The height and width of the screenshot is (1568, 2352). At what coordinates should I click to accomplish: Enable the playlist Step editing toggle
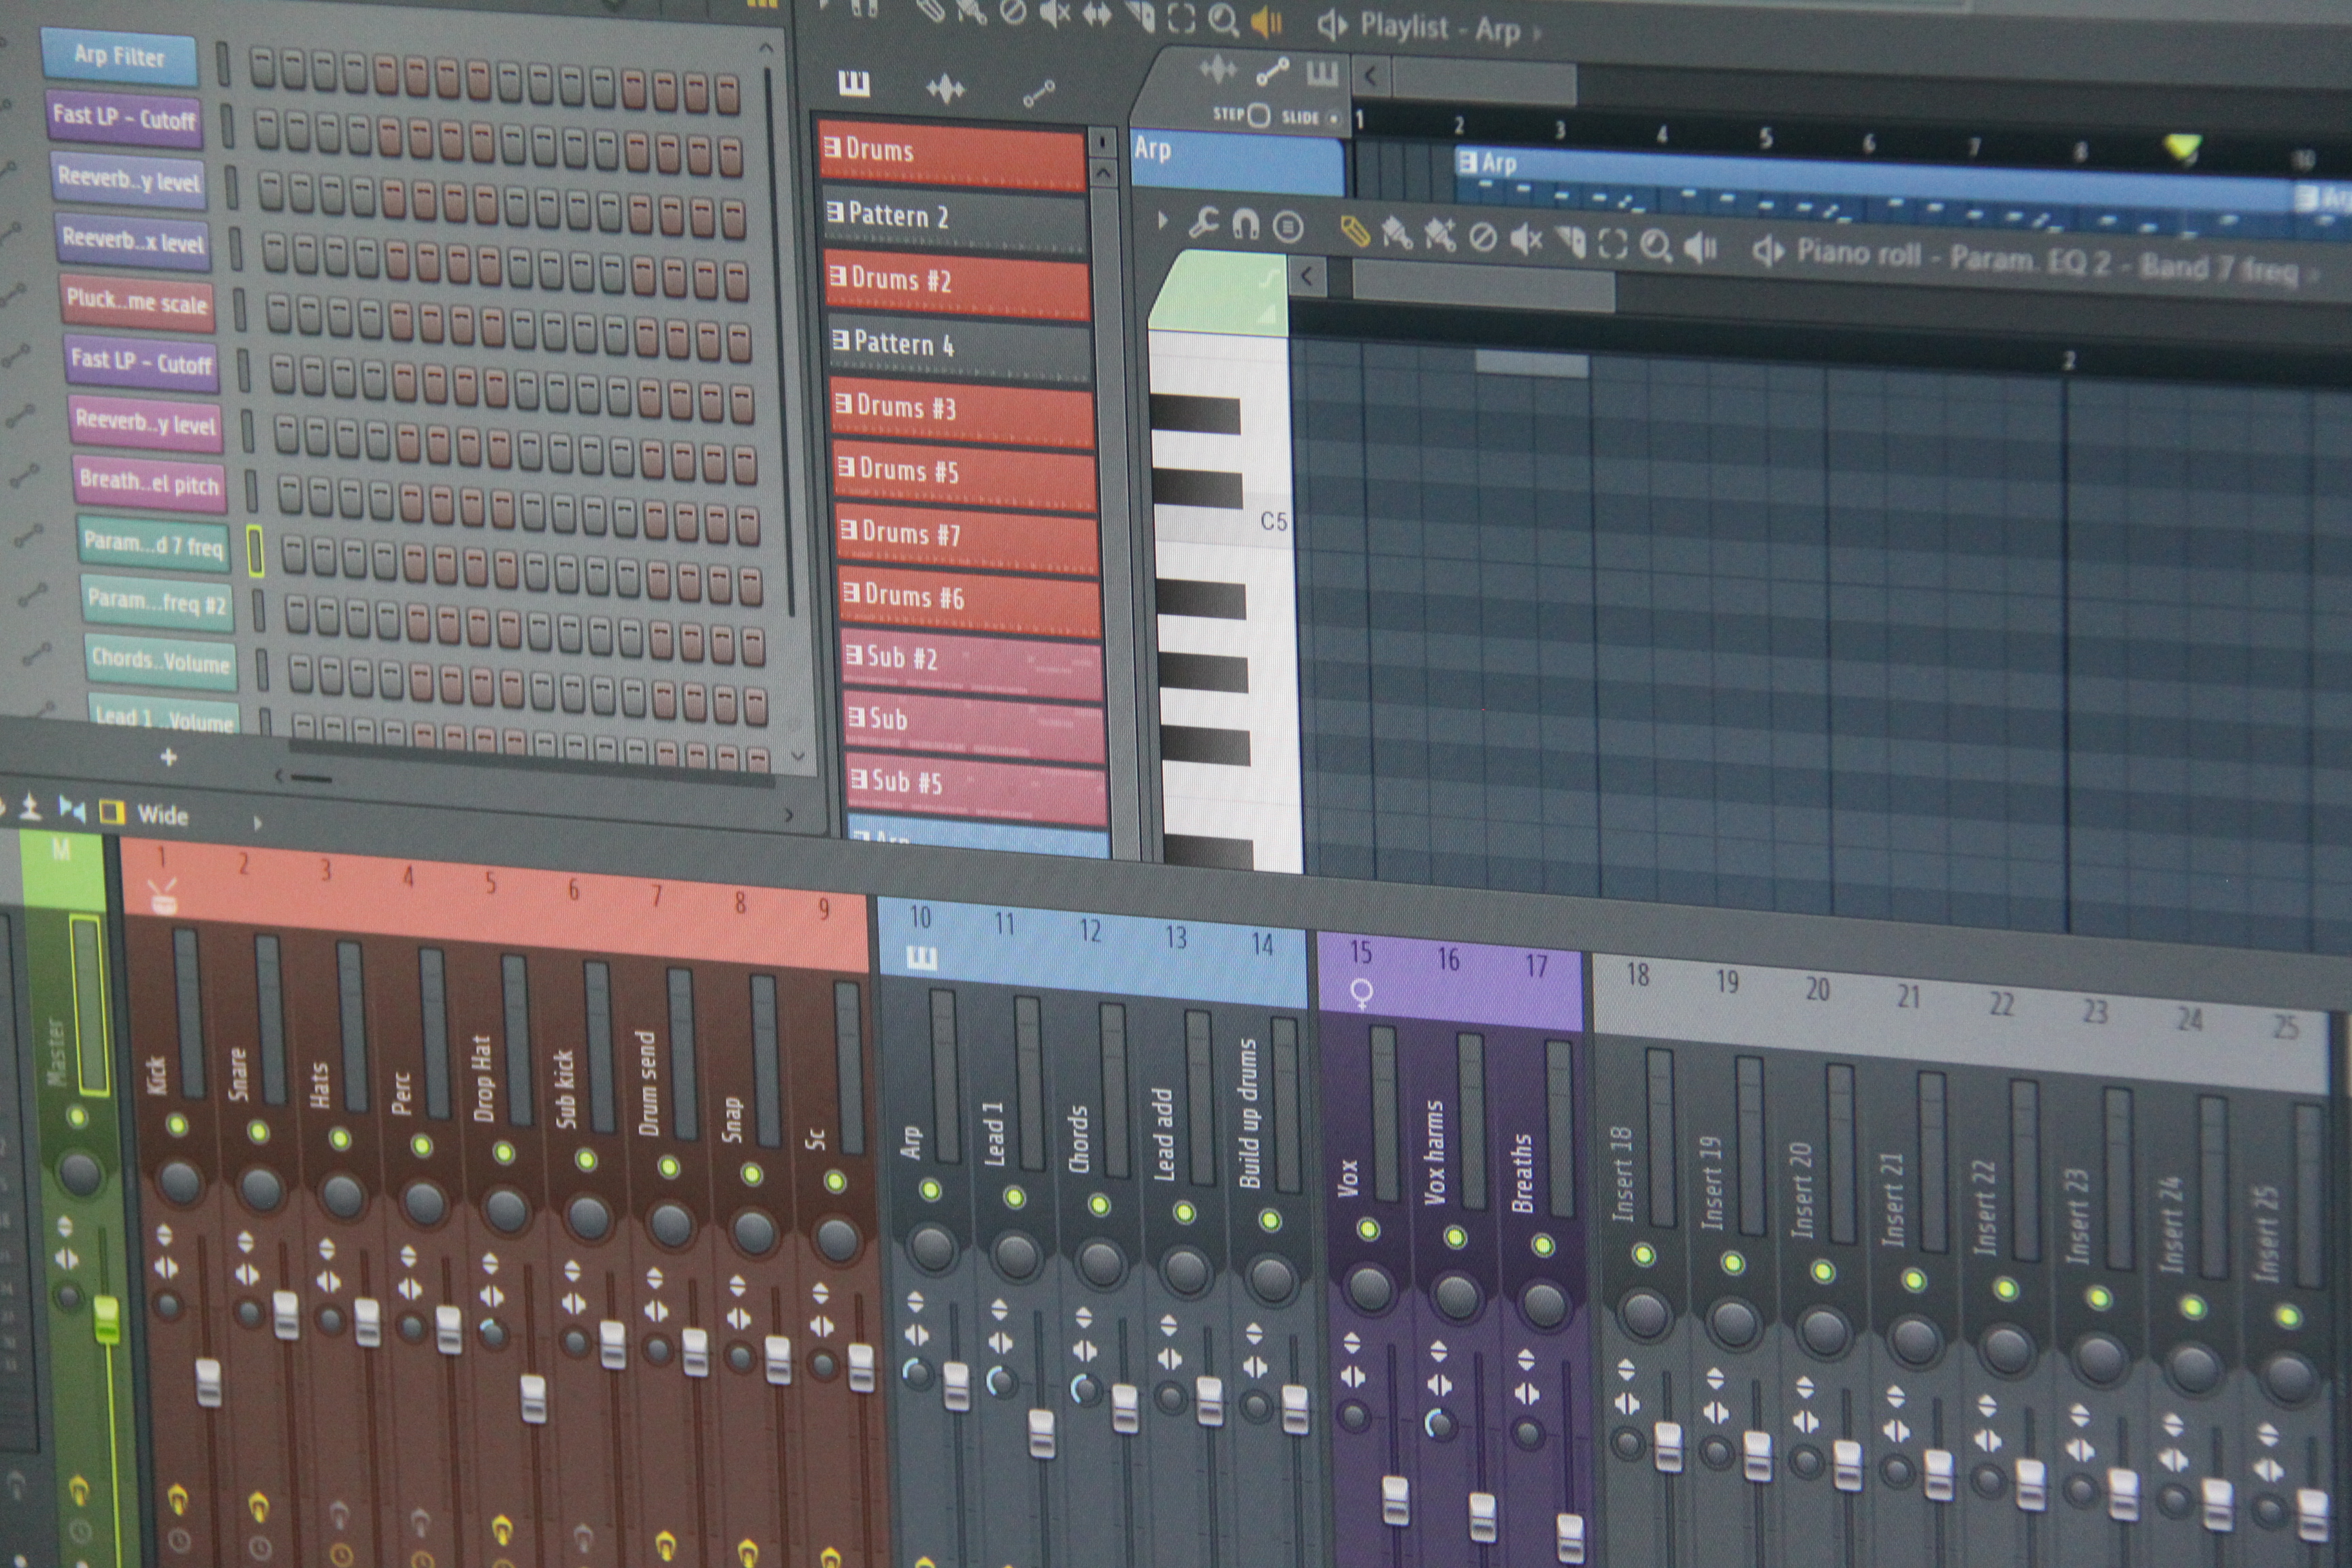pyautogui.click(x=1259, y=115)
